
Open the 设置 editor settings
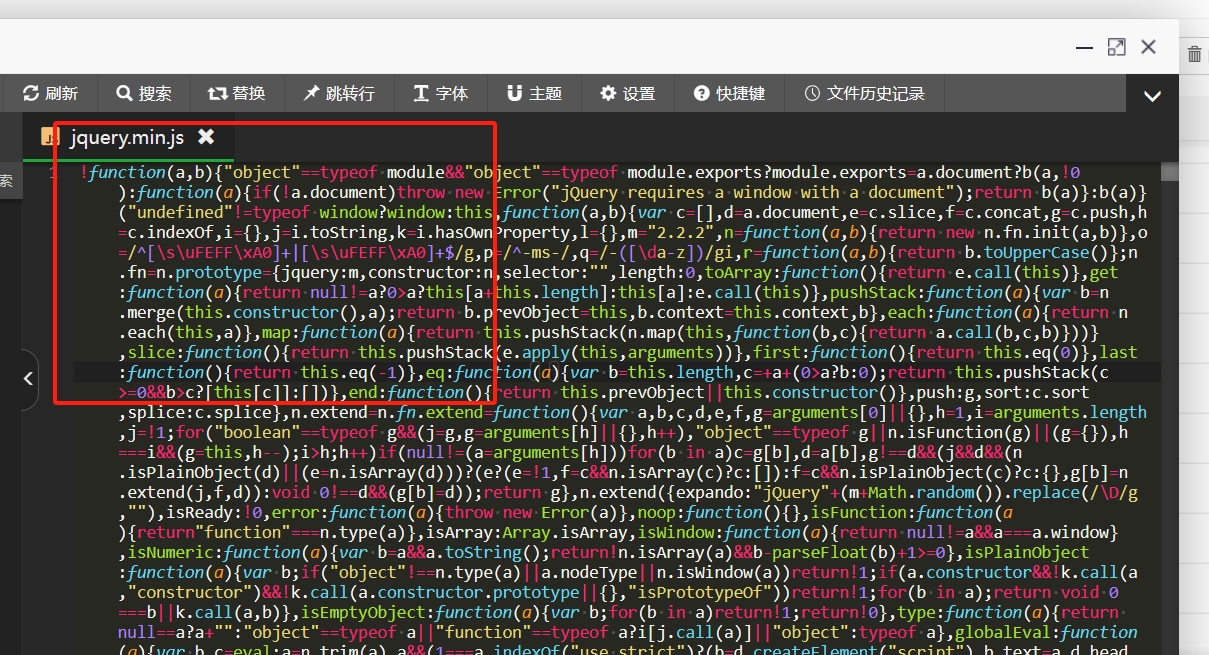click(628, 93)
